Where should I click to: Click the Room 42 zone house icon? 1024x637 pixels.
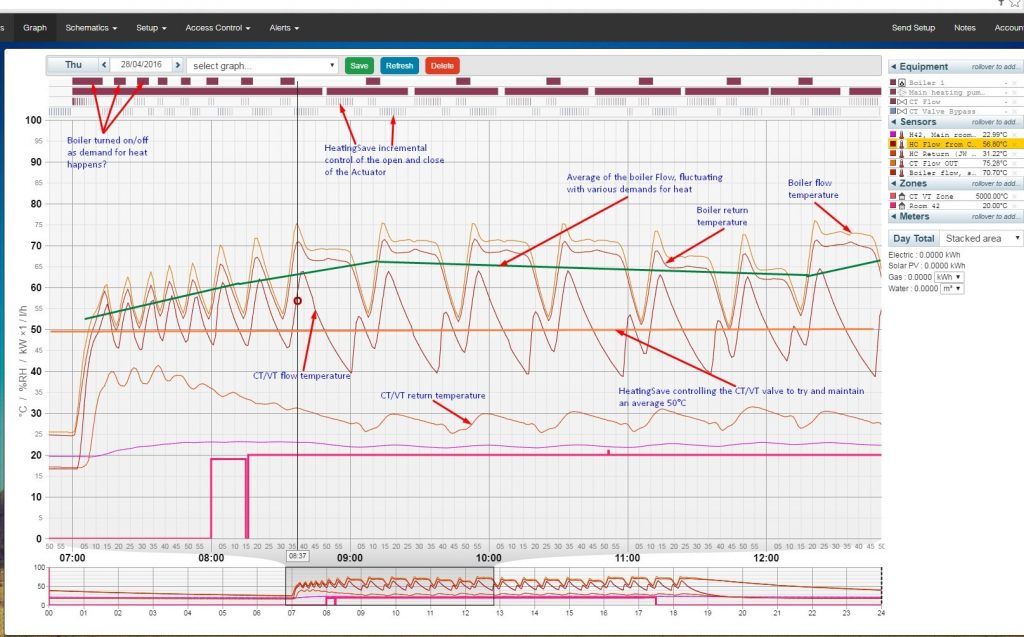tap(902, 205)
